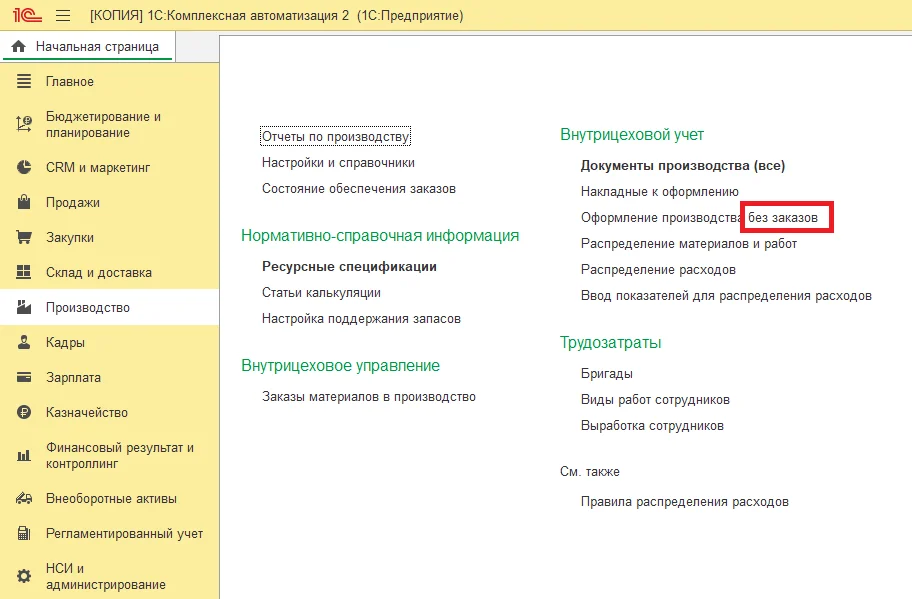The height and width of the screenshot is (599, 912).
Task: Click the 1C logo icon
Action: [27, 15]
